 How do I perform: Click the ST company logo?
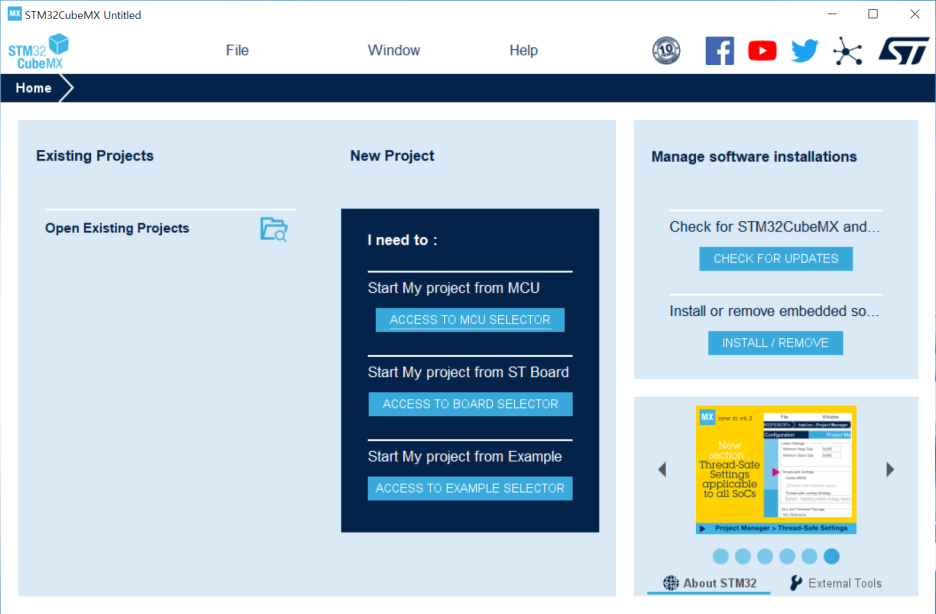point(903,51)
